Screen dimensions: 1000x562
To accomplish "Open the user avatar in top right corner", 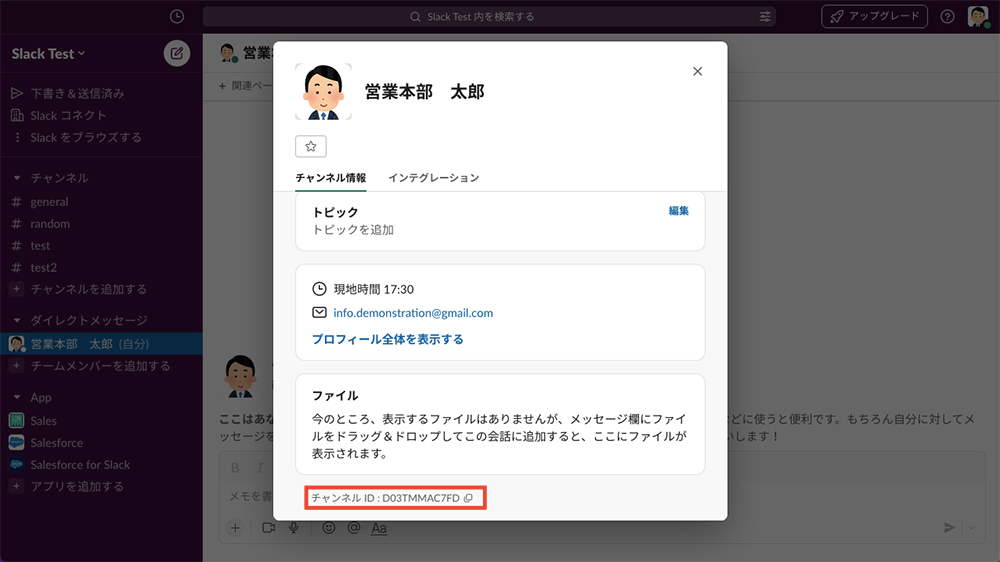I will click(x=978, y=17).
